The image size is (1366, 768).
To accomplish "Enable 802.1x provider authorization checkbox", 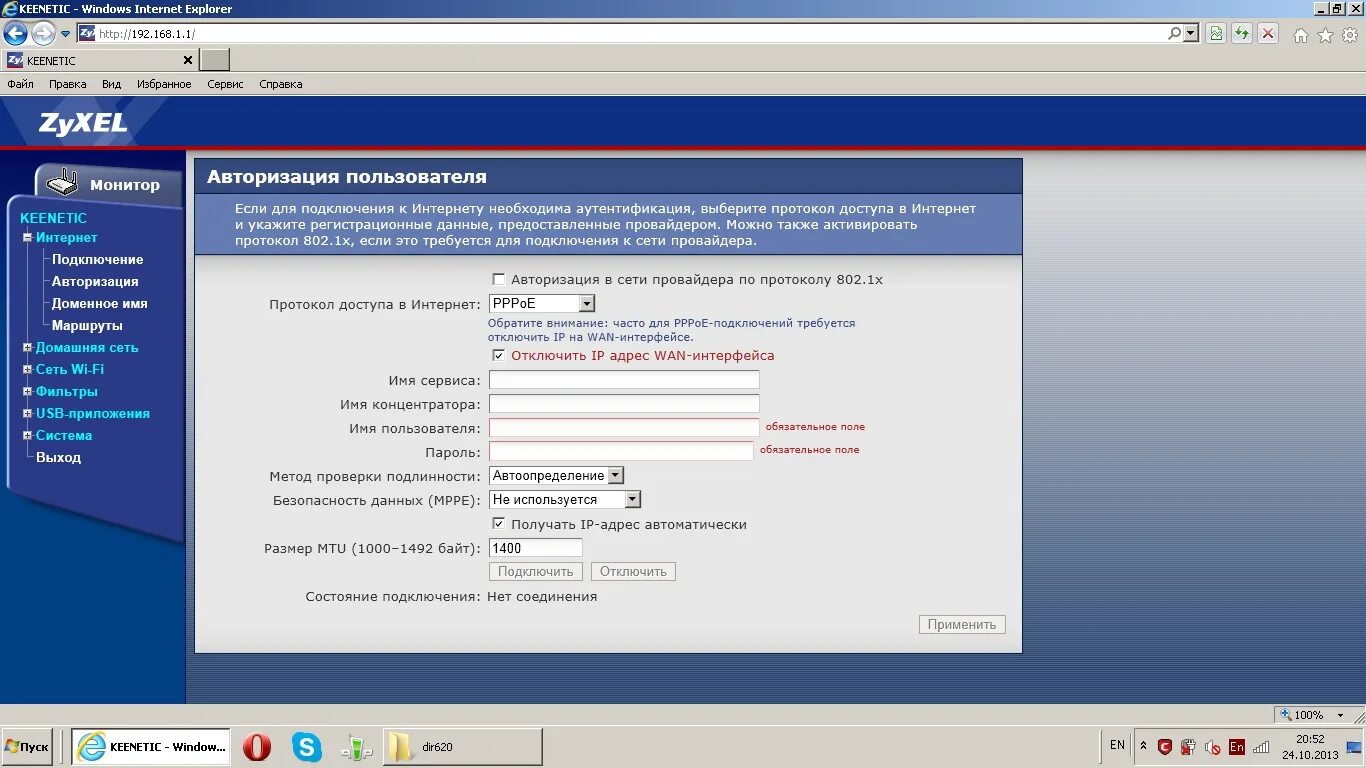I will pyautogui.click(x=499, y=280).
